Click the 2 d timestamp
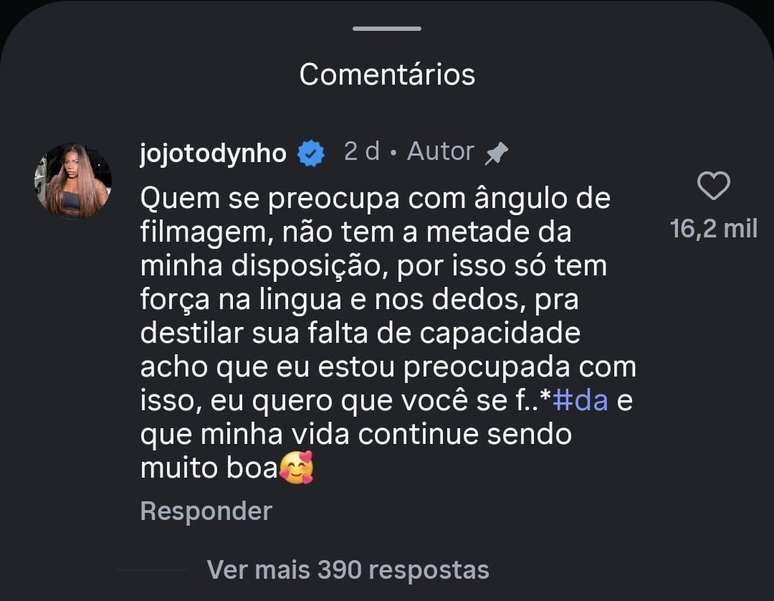The height and width of the screenshot is (601, 774). point(361,152)
